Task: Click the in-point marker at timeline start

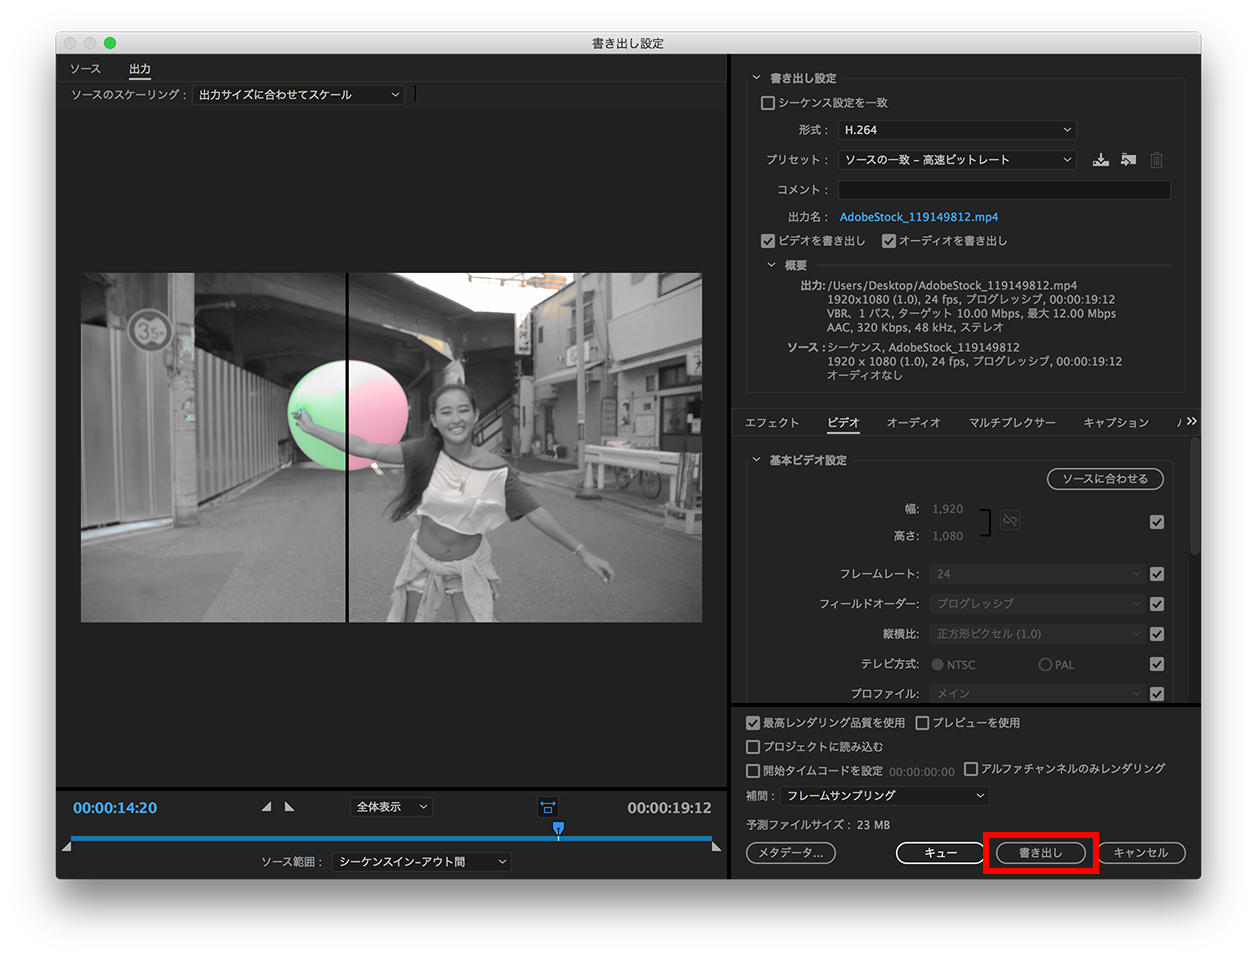Action: (x=67, y=847)
